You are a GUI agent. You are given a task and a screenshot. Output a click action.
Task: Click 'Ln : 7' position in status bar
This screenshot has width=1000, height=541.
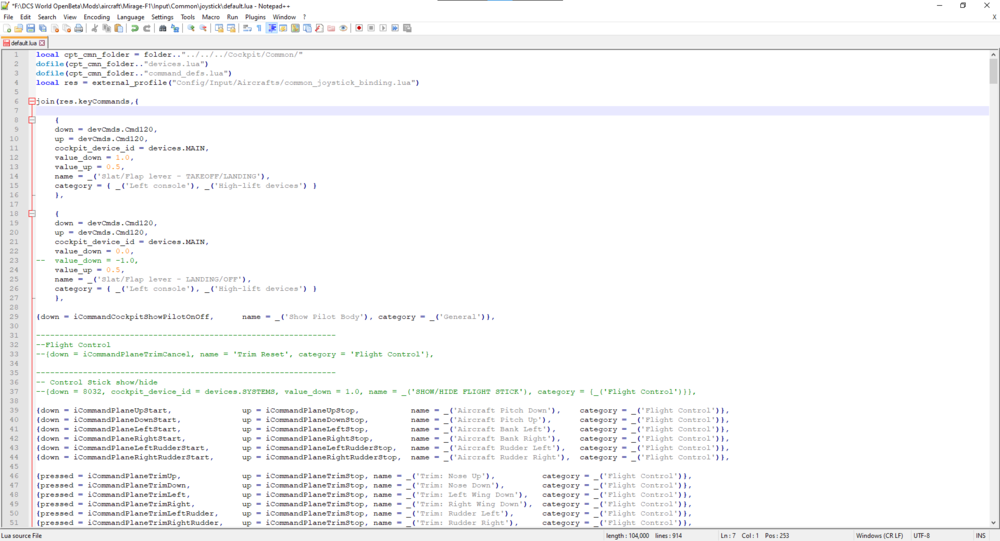point(728,536)
